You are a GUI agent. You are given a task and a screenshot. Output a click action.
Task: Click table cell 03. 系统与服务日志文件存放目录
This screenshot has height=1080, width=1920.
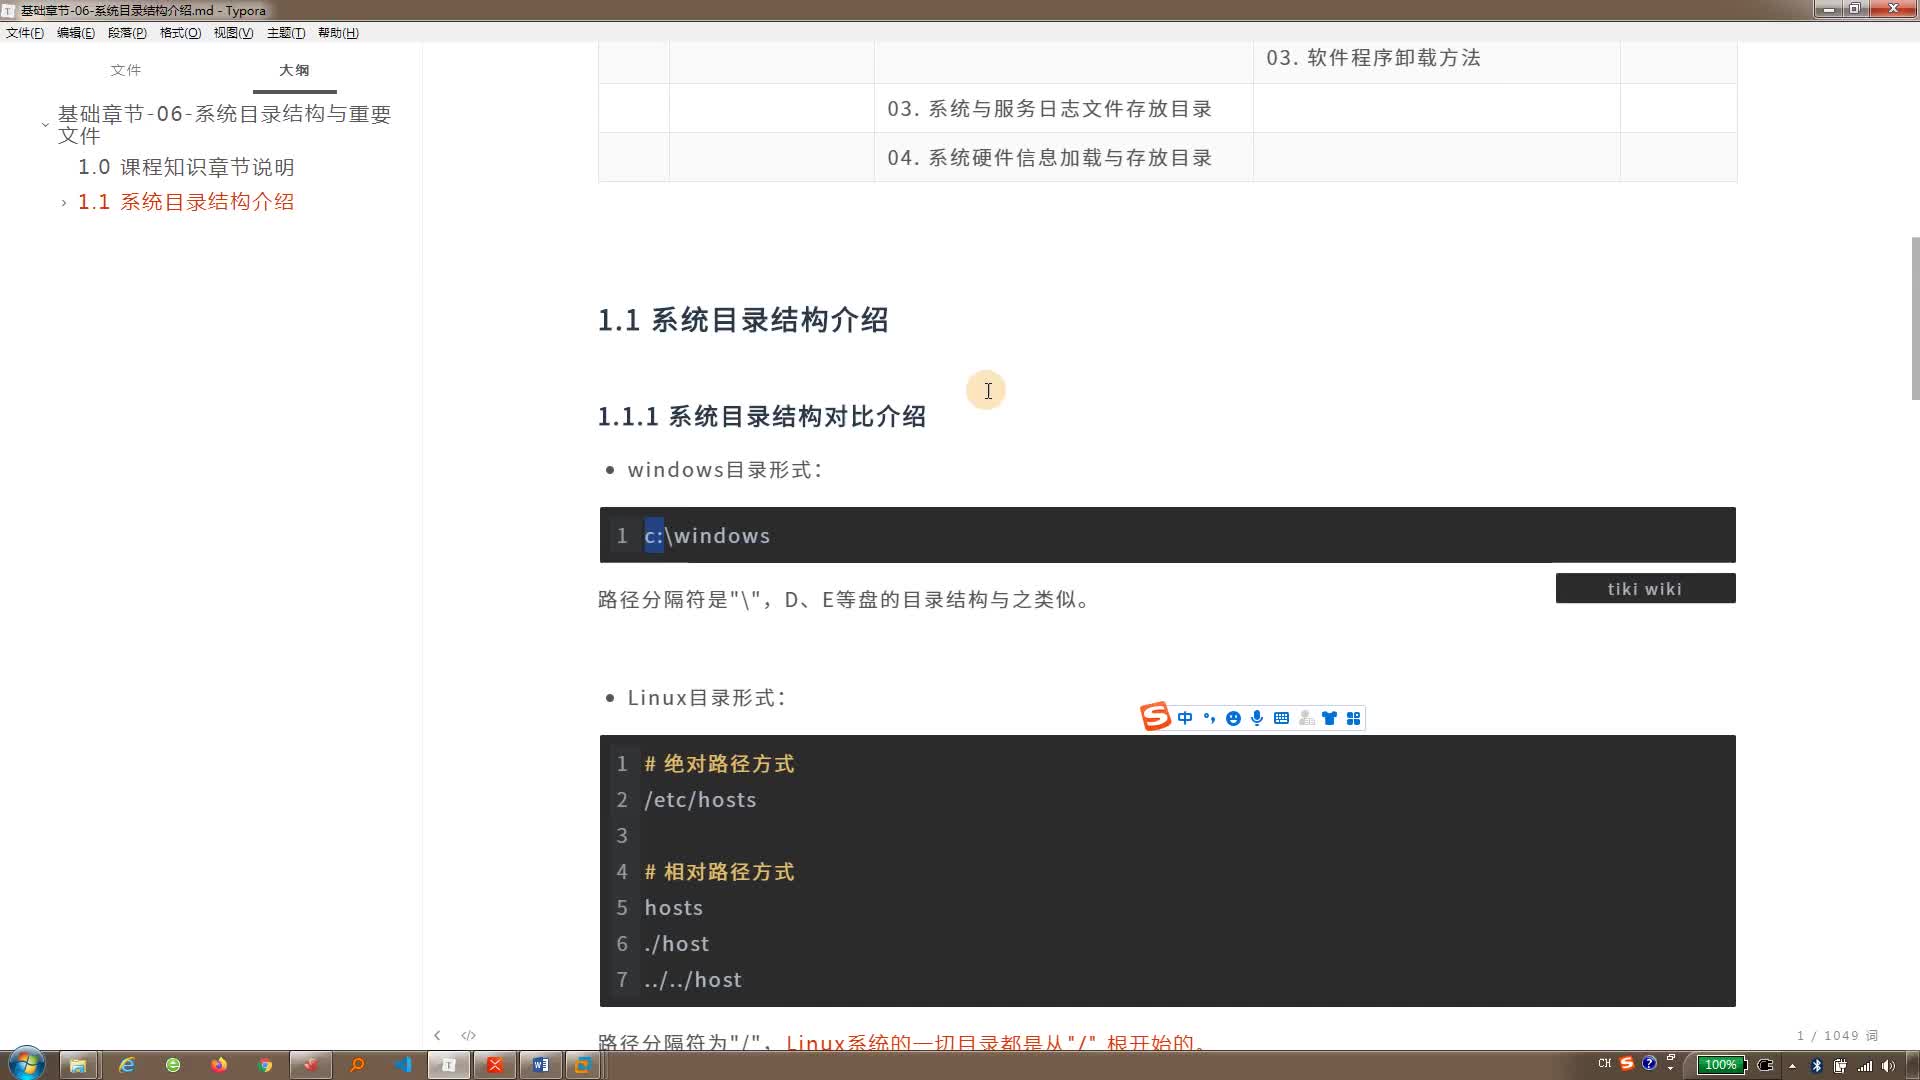tap(1049, 109)
